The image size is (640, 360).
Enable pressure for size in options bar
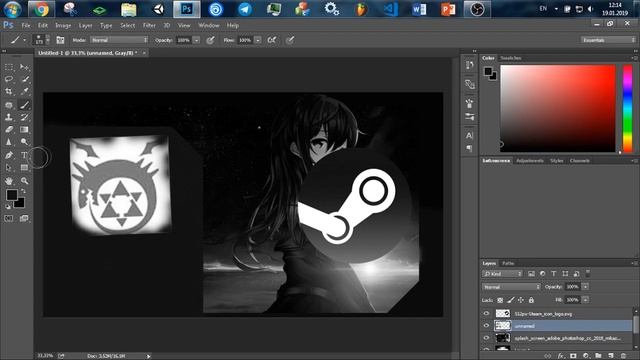290,40
